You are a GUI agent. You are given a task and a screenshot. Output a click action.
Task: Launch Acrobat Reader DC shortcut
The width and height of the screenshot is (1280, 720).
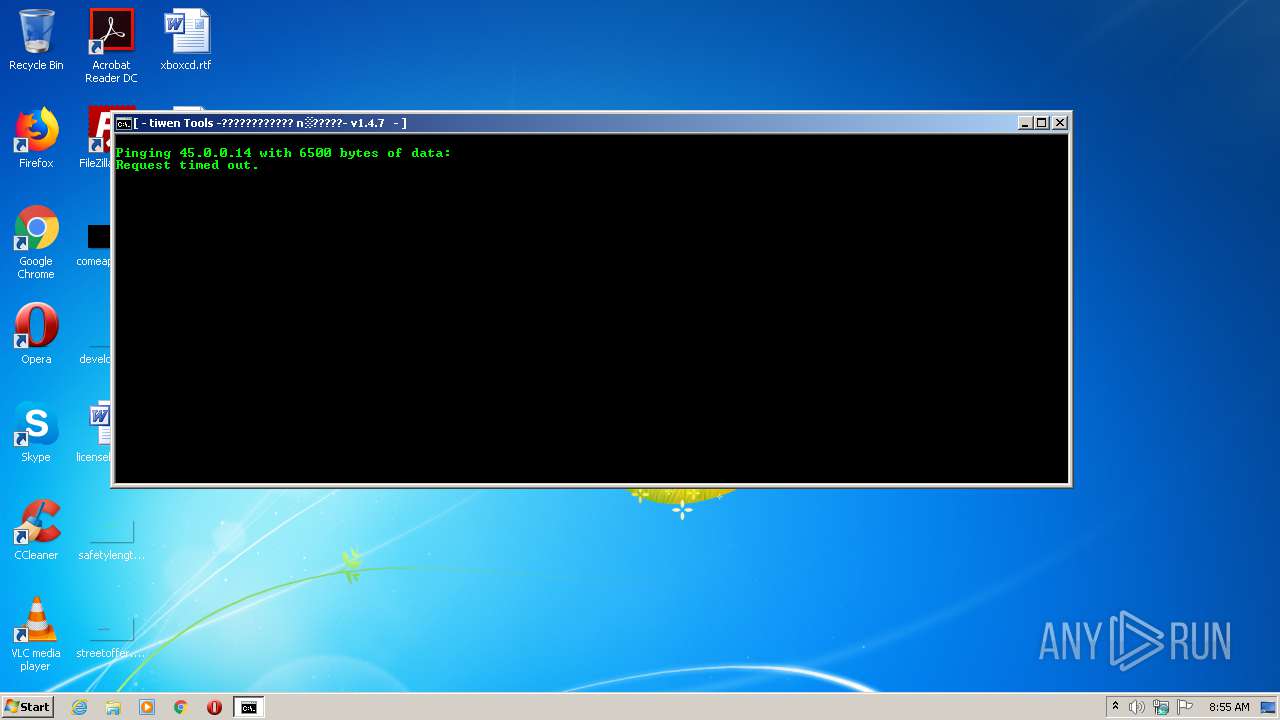coord(111,46)
